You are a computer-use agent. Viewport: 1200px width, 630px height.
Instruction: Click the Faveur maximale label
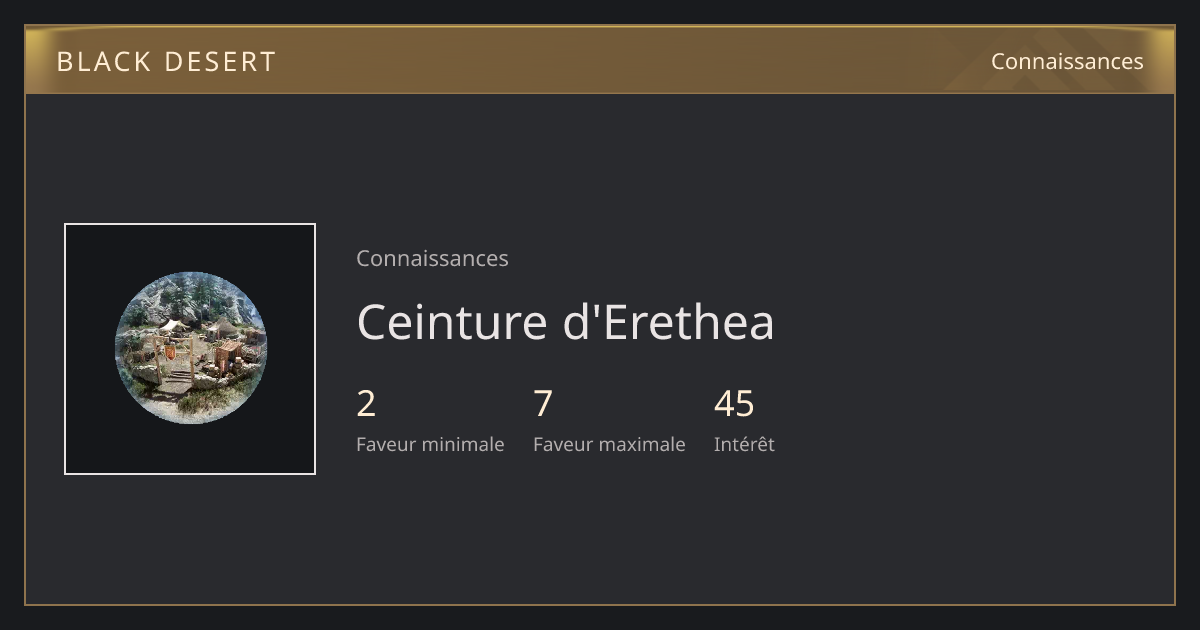(x=609, y=444)
